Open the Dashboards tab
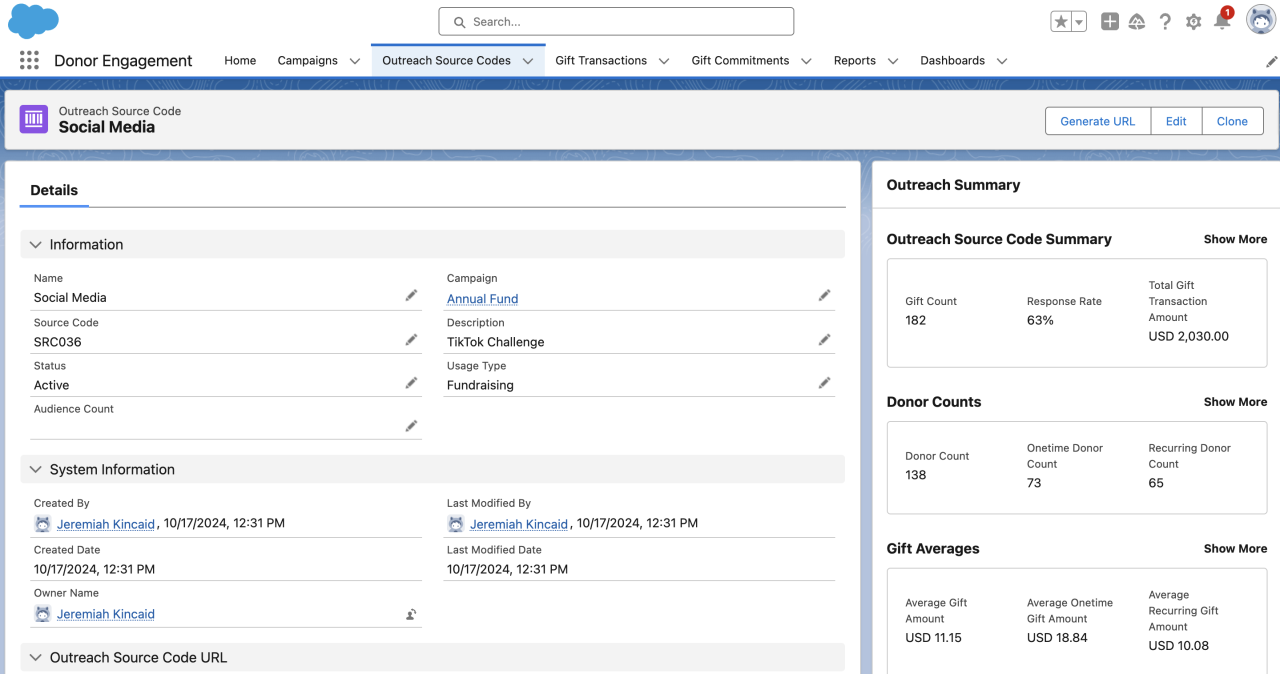The height and width of the screenshot is (674, 1280). tap(953, 60)
